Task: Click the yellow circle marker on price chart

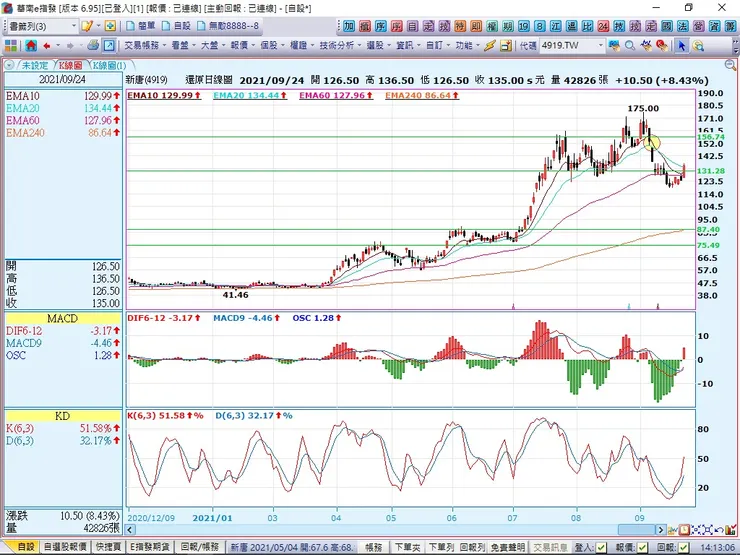Action: tap(651, 142)
